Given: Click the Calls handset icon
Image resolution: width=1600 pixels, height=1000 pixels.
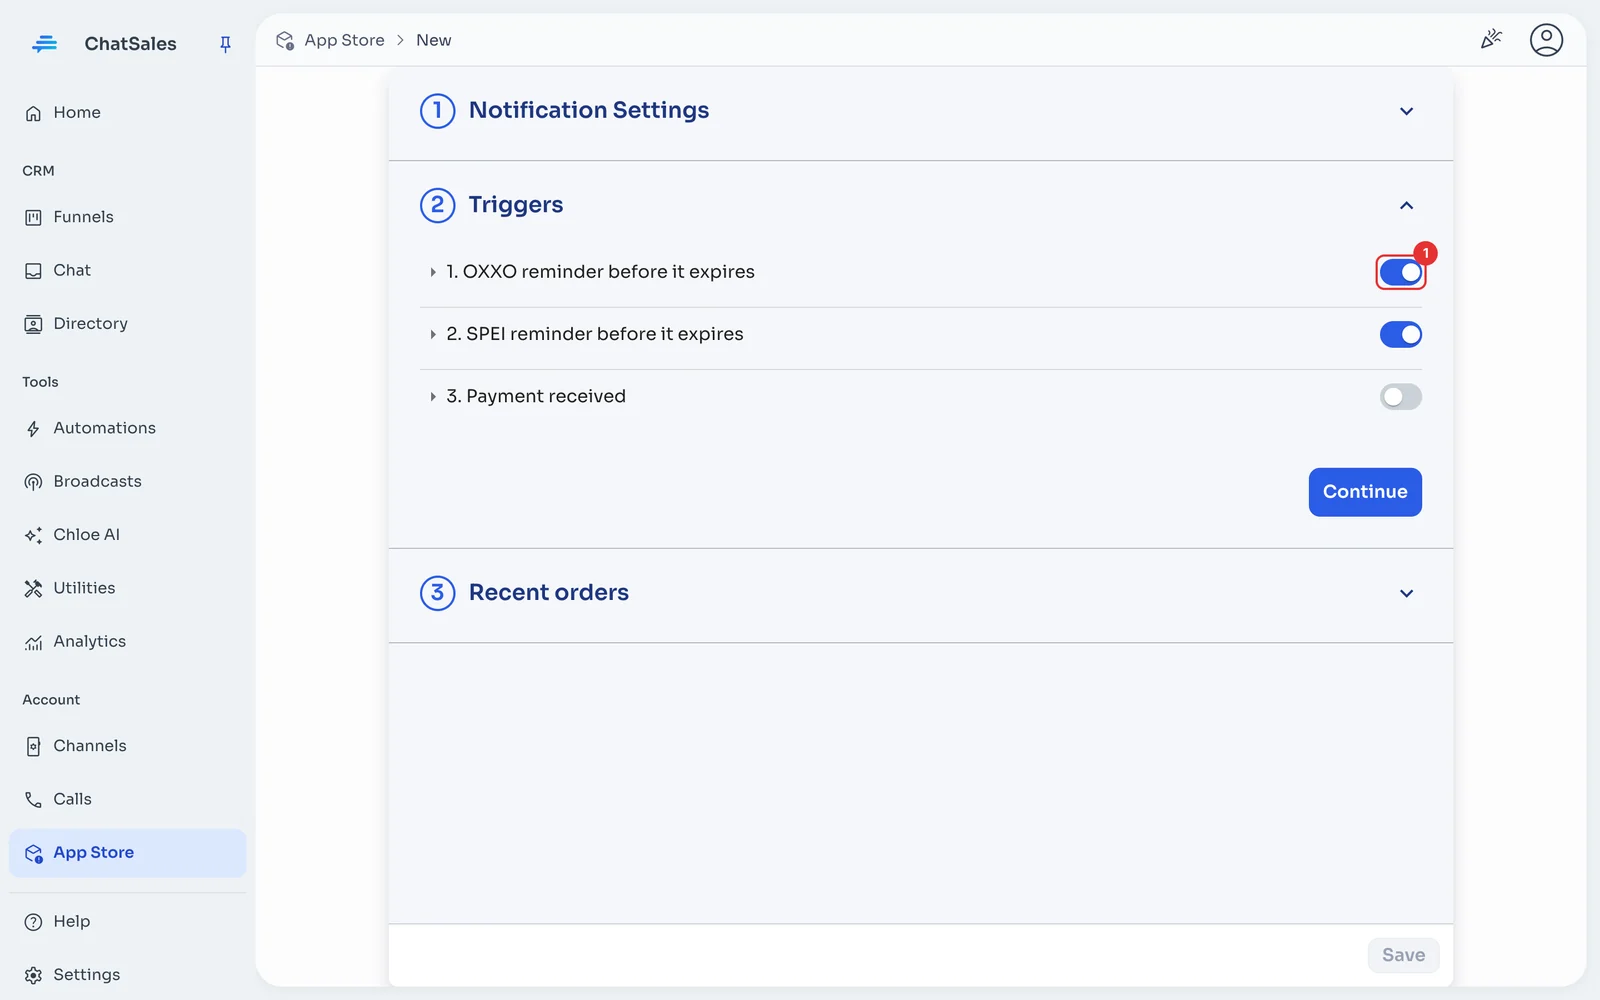Looking at the screenshot, I should (33, 799).
